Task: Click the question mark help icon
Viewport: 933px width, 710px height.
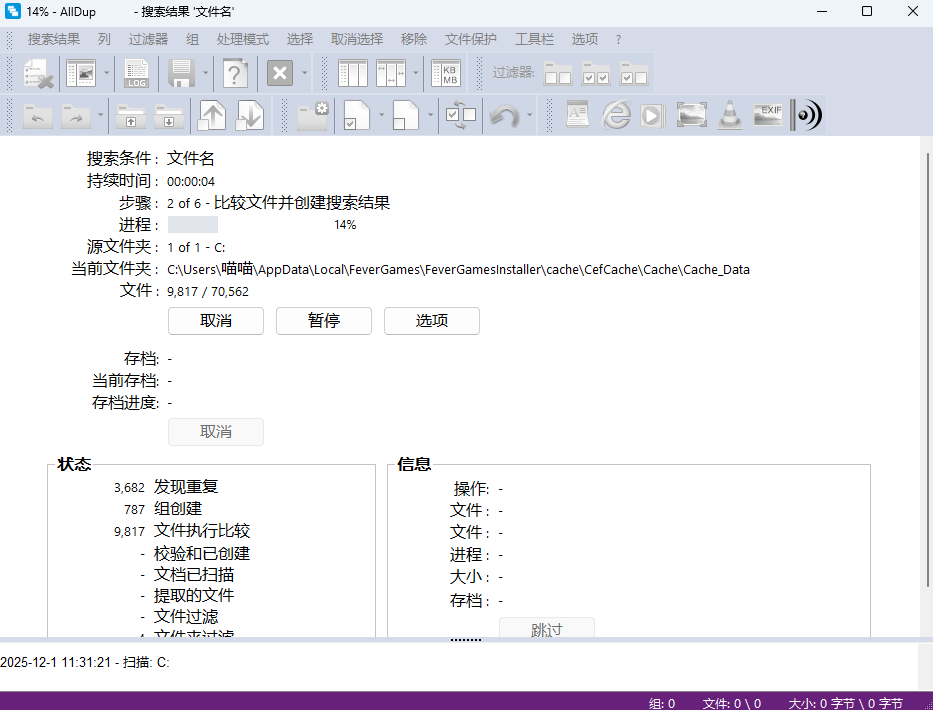Action: (x=235, y=74)
